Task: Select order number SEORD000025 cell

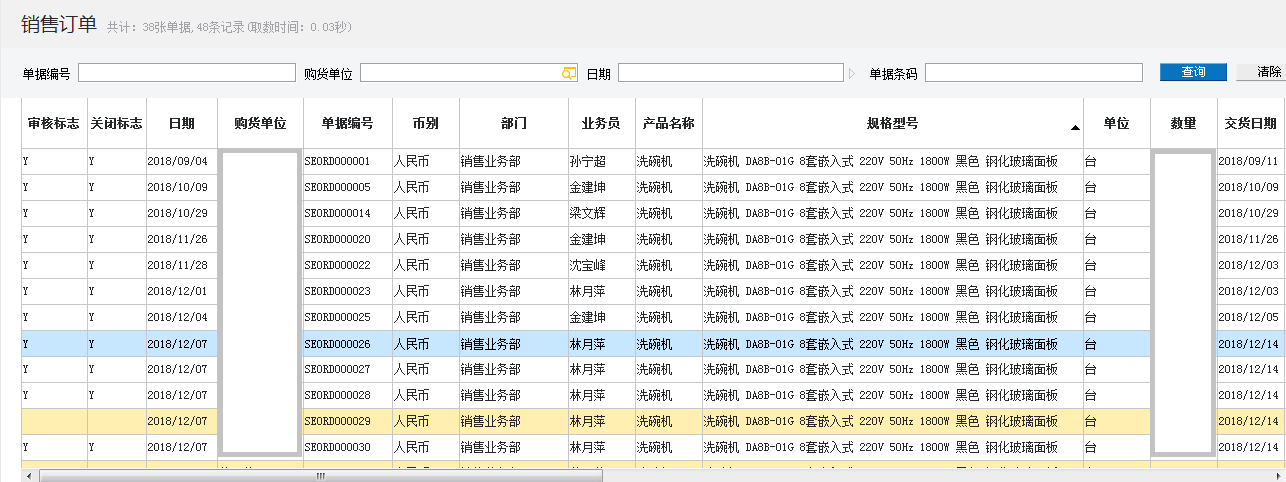Action: (347, 318)
